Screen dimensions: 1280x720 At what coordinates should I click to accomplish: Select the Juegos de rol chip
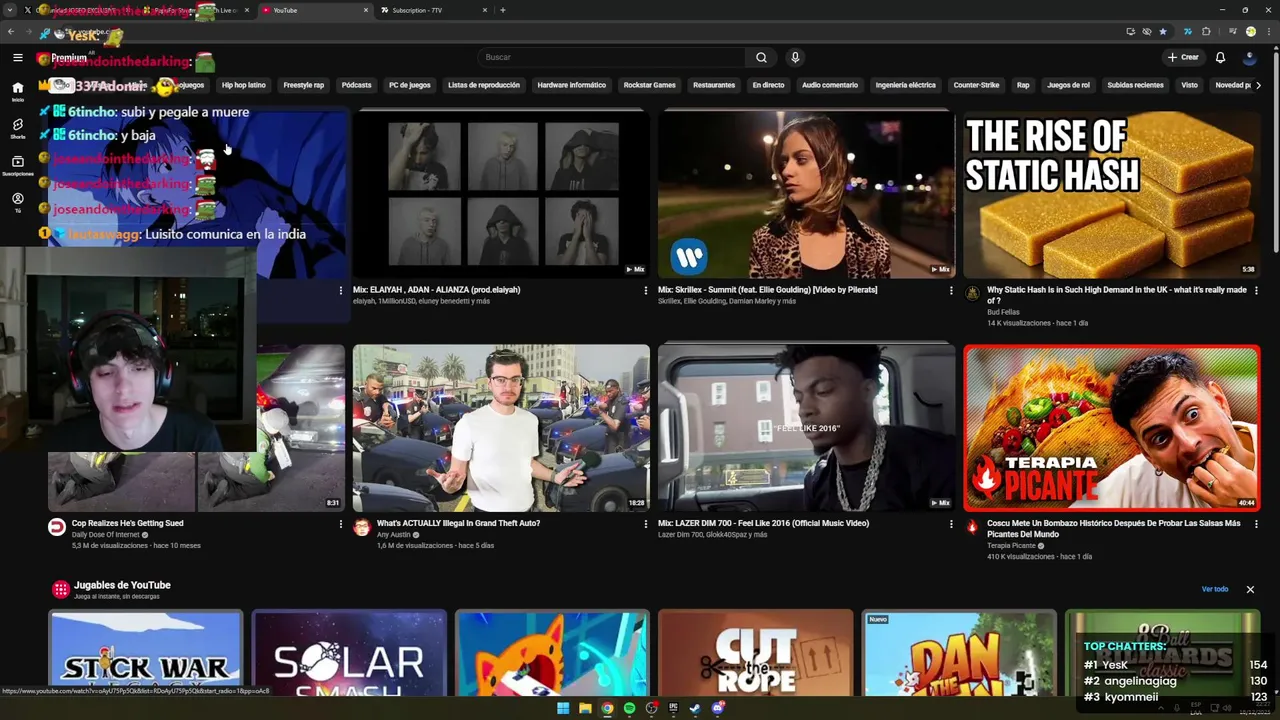click(1069, 85)
